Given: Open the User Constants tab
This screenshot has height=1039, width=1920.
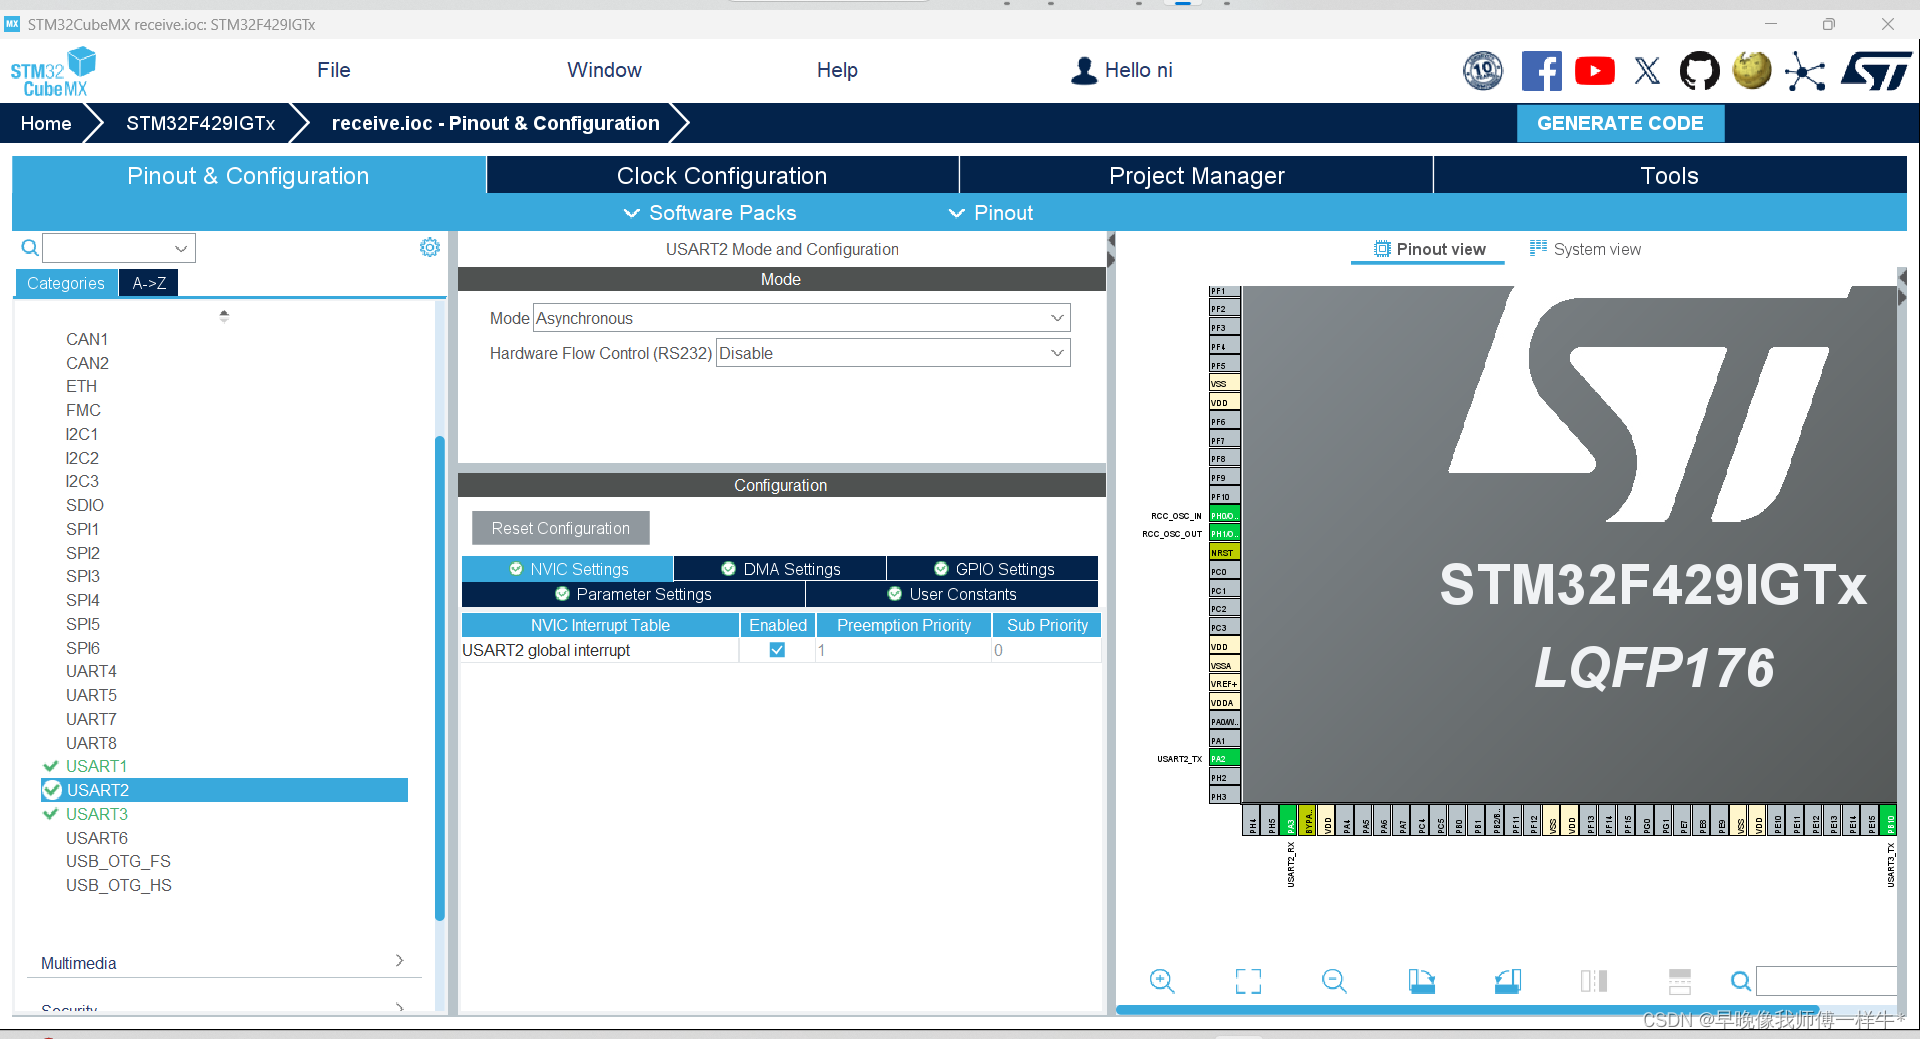Looking at the screenshot, I should pyautogui.click(x=952, y=594).
